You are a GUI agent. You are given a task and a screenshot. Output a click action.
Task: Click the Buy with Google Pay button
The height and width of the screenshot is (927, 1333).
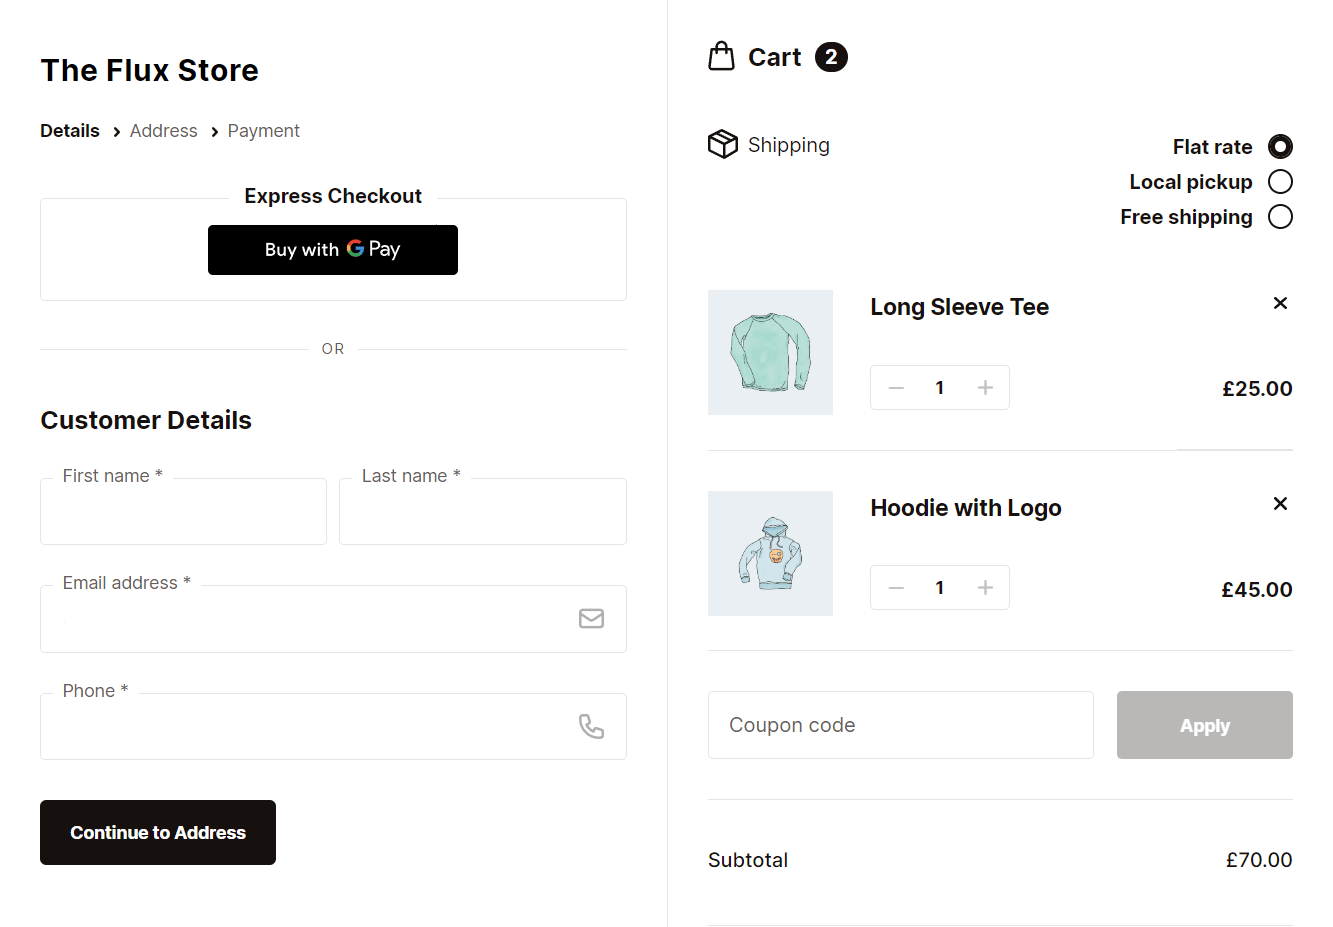(x=333, y=249)
